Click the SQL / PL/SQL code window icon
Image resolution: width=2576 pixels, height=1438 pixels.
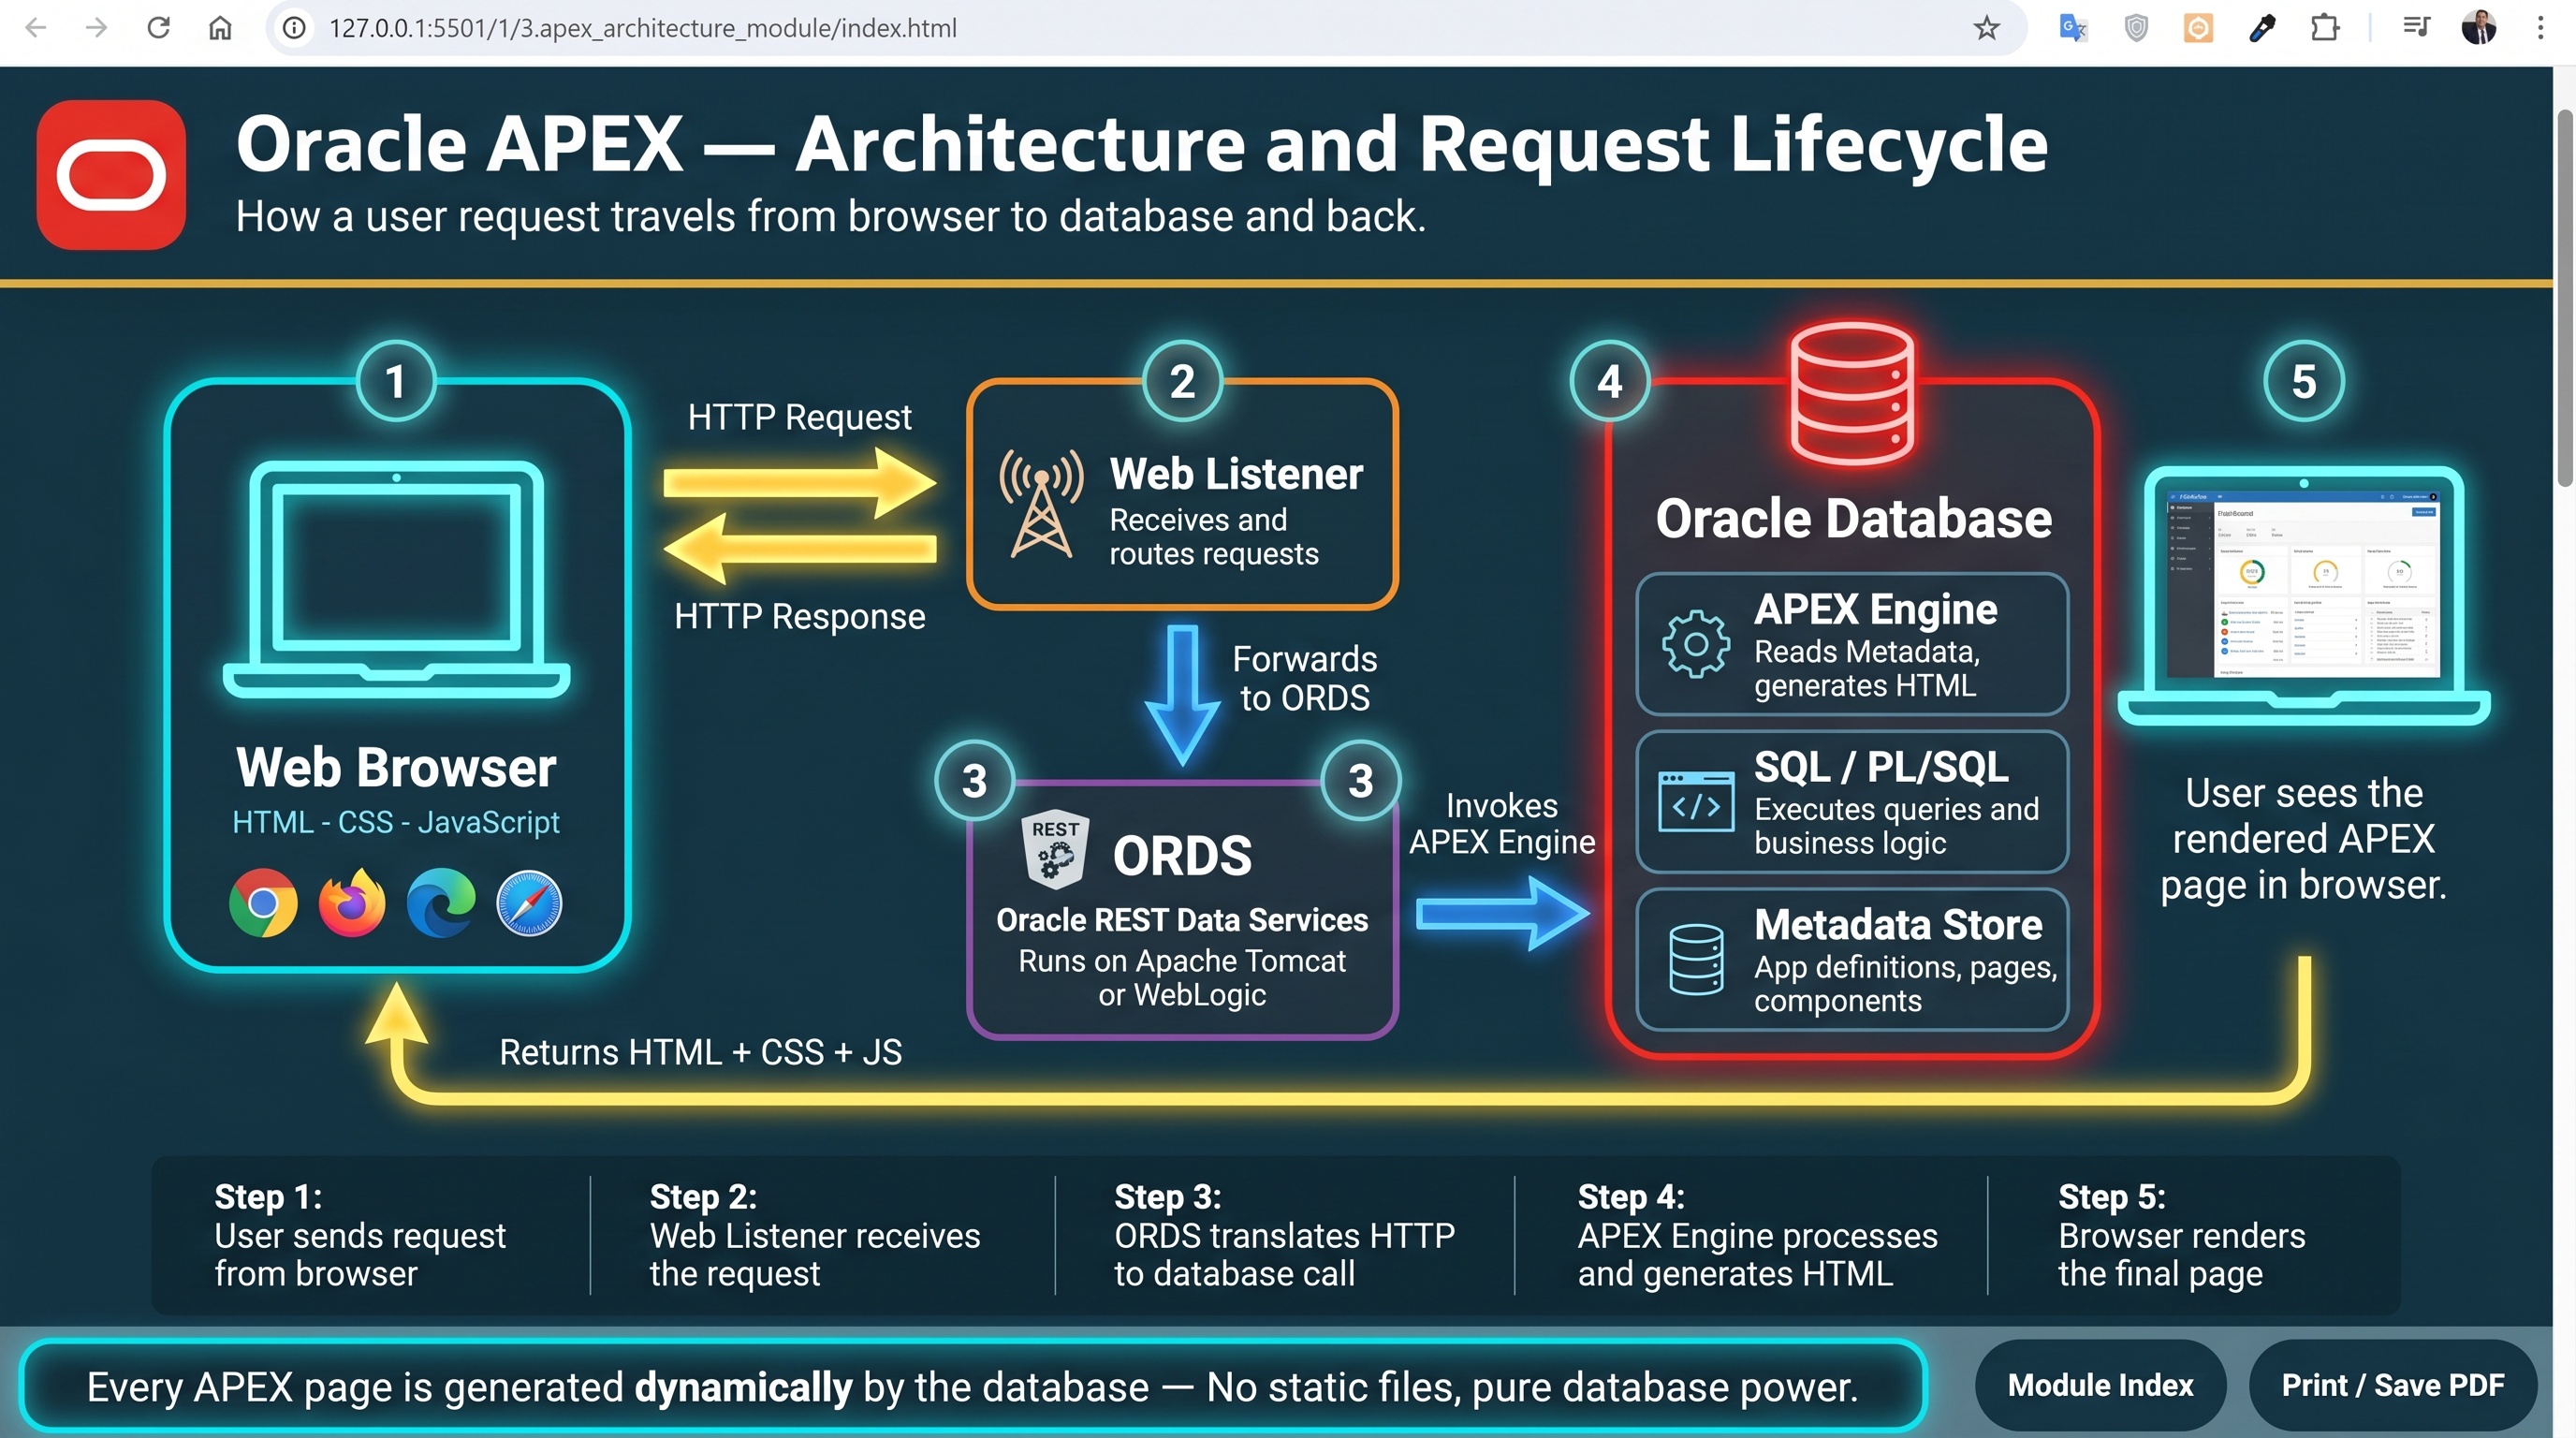(x=1696, y=802)
